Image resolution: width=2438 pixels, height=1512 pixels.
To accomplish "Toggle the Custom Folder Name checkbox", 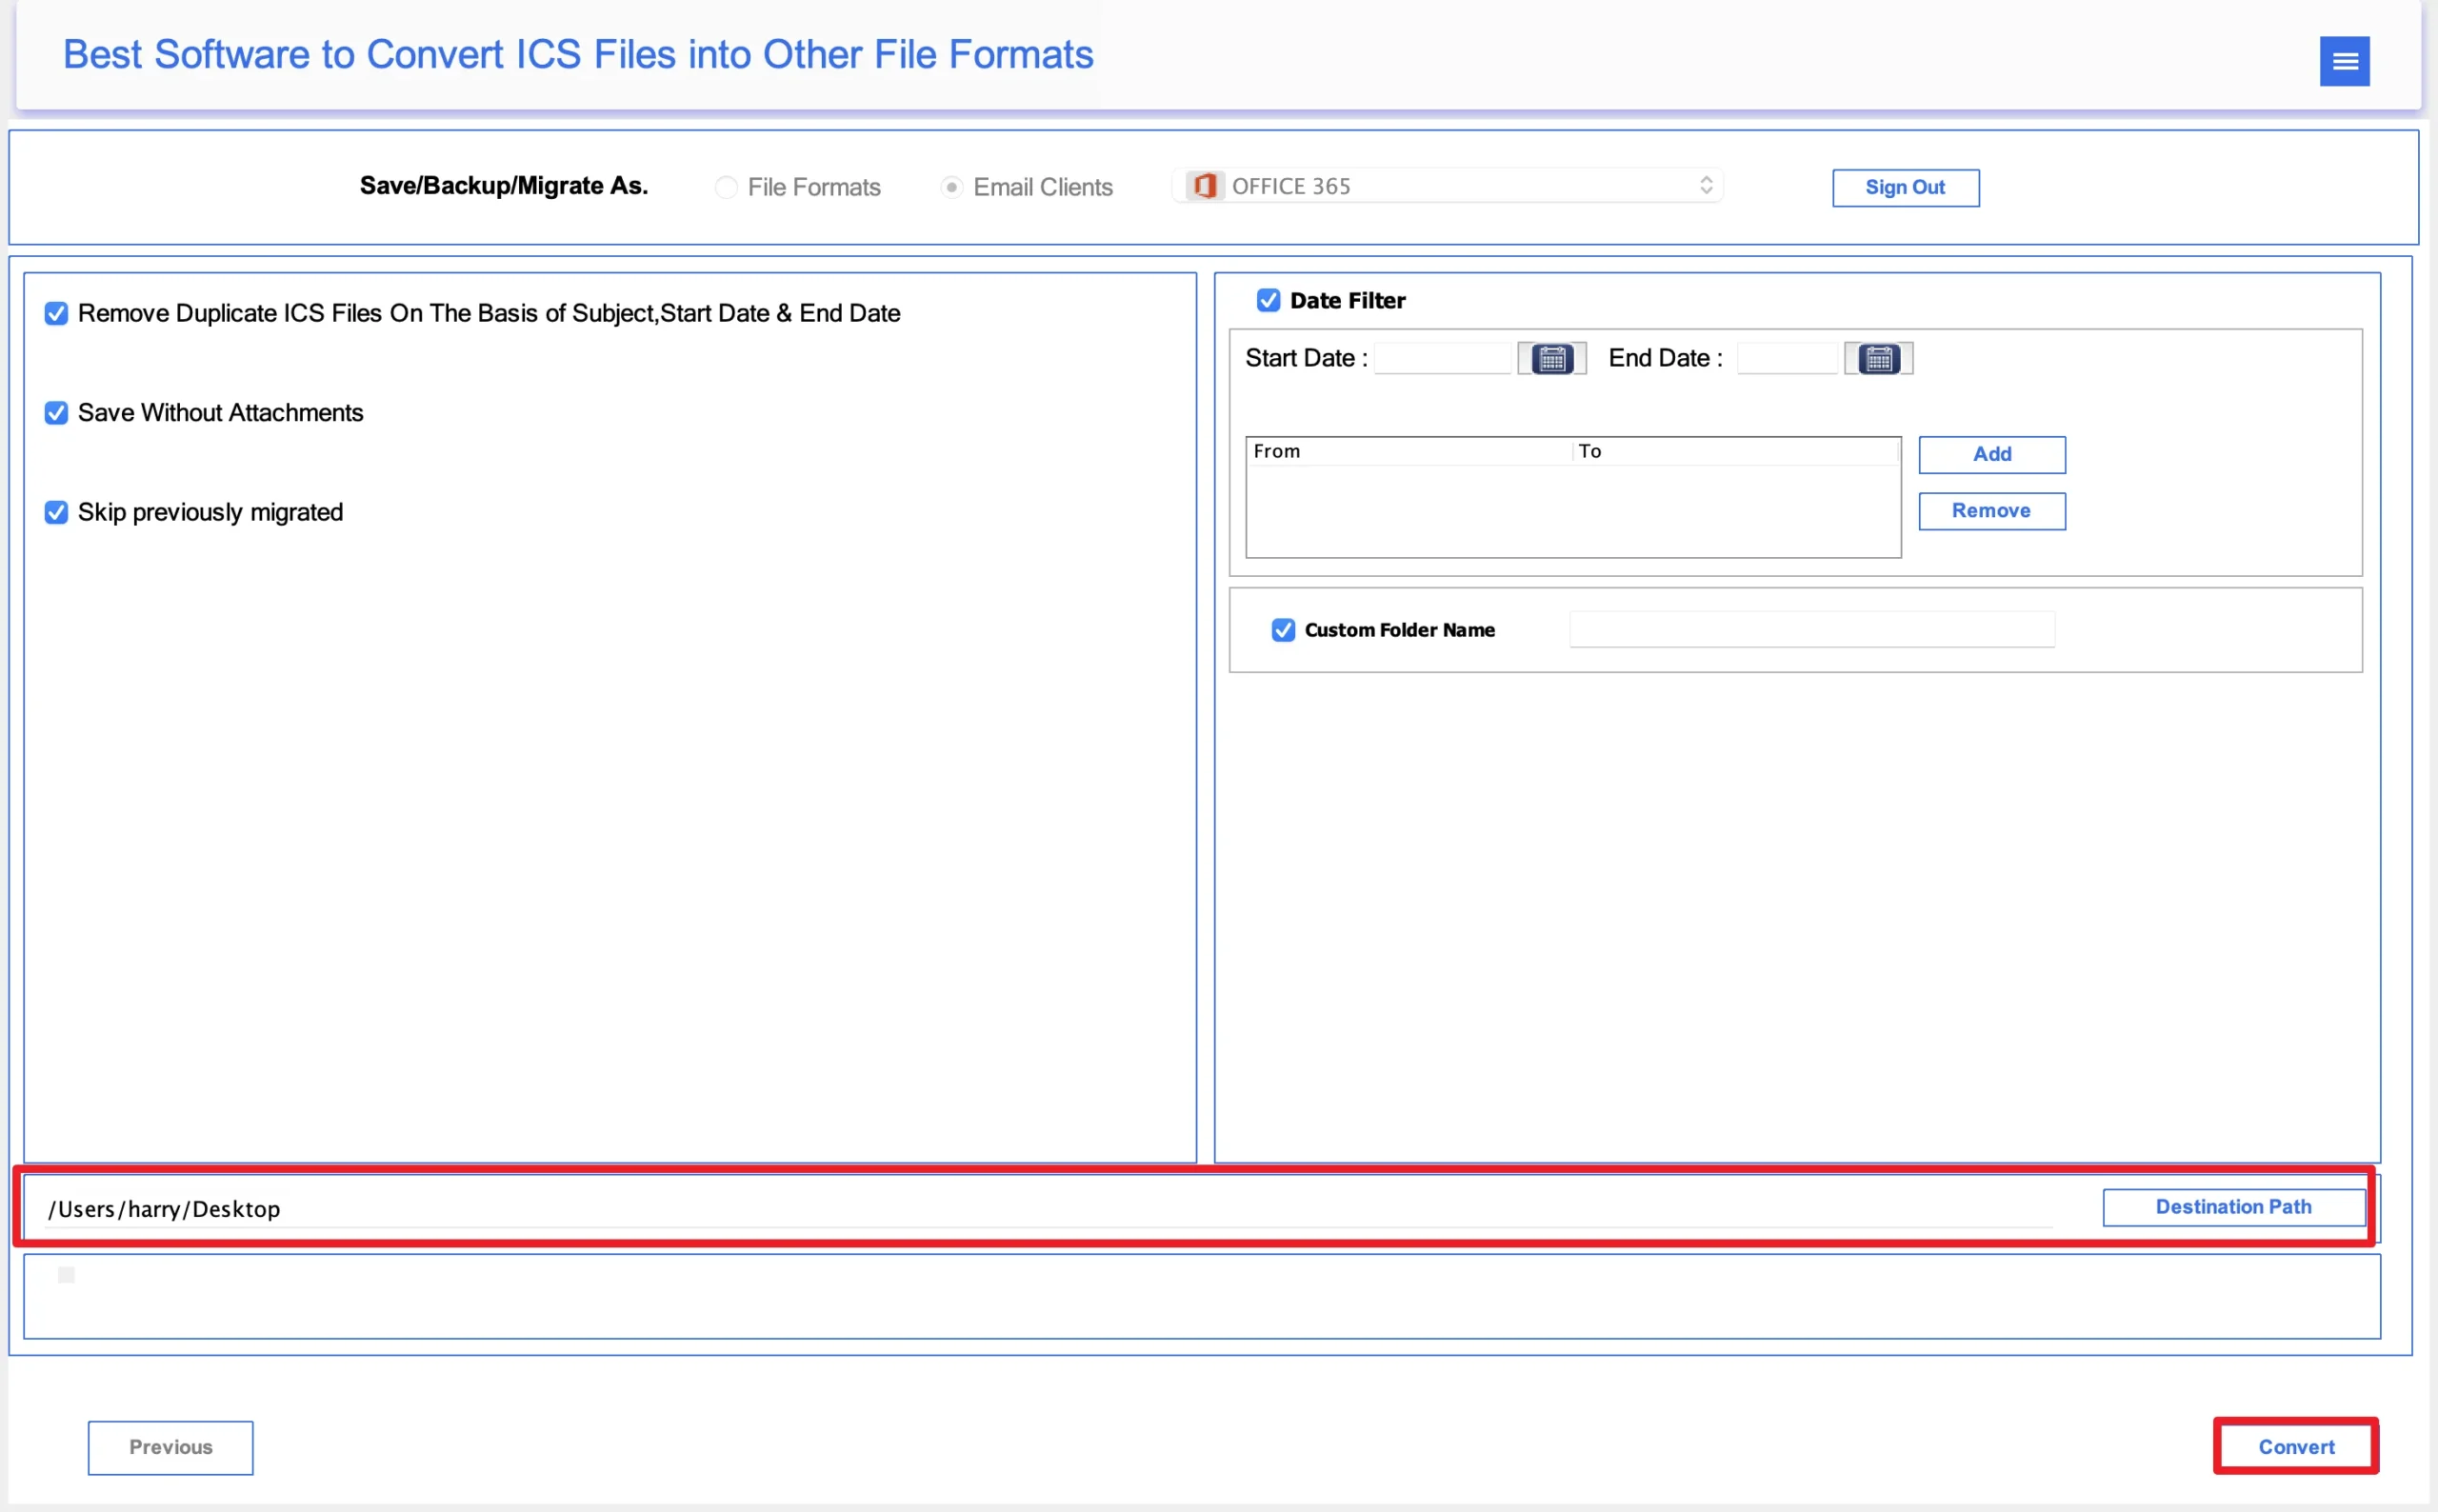I will click(1283, 630).
